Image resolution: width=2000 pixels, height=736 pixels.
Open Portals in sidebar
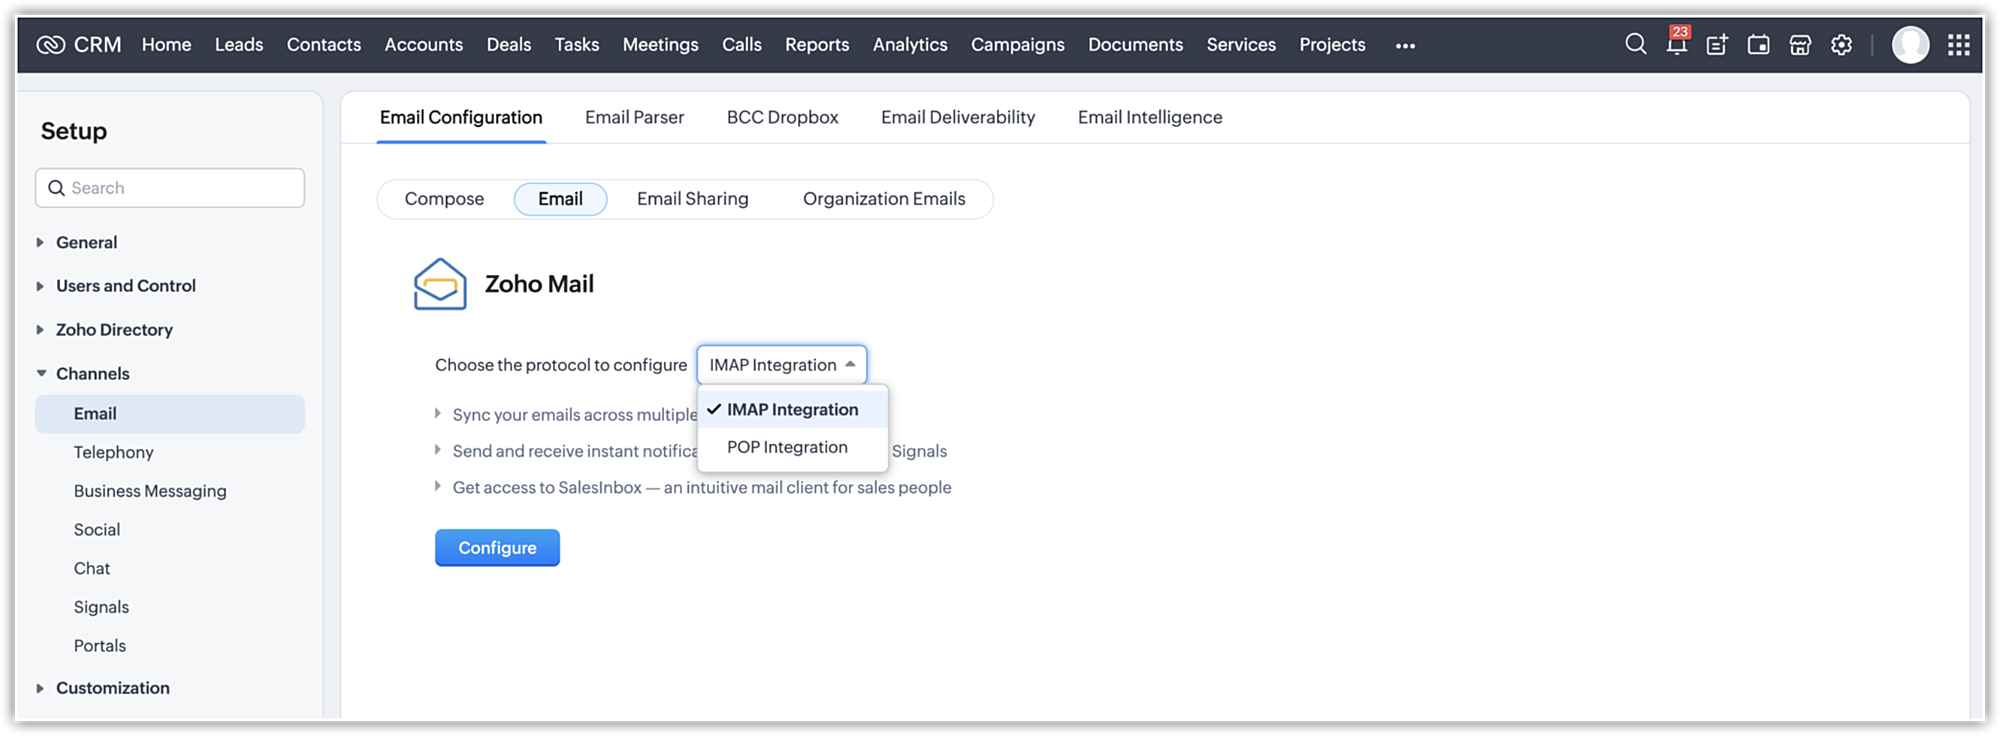point(100,646)
